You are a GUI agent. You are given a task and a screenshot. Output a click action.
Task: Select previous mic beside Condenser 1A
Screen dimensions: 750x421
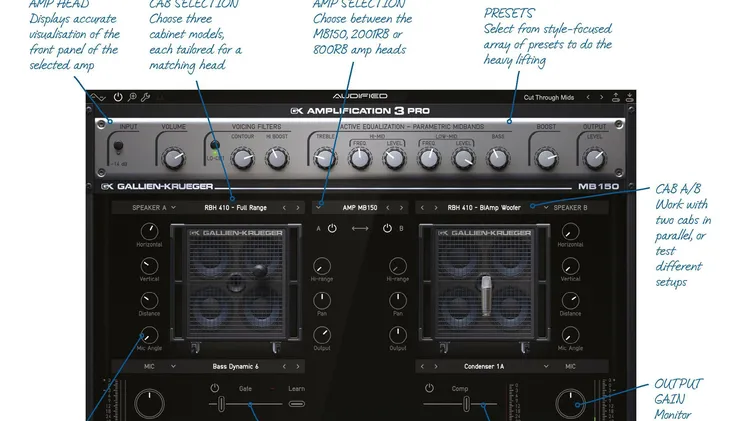(422, 366)
